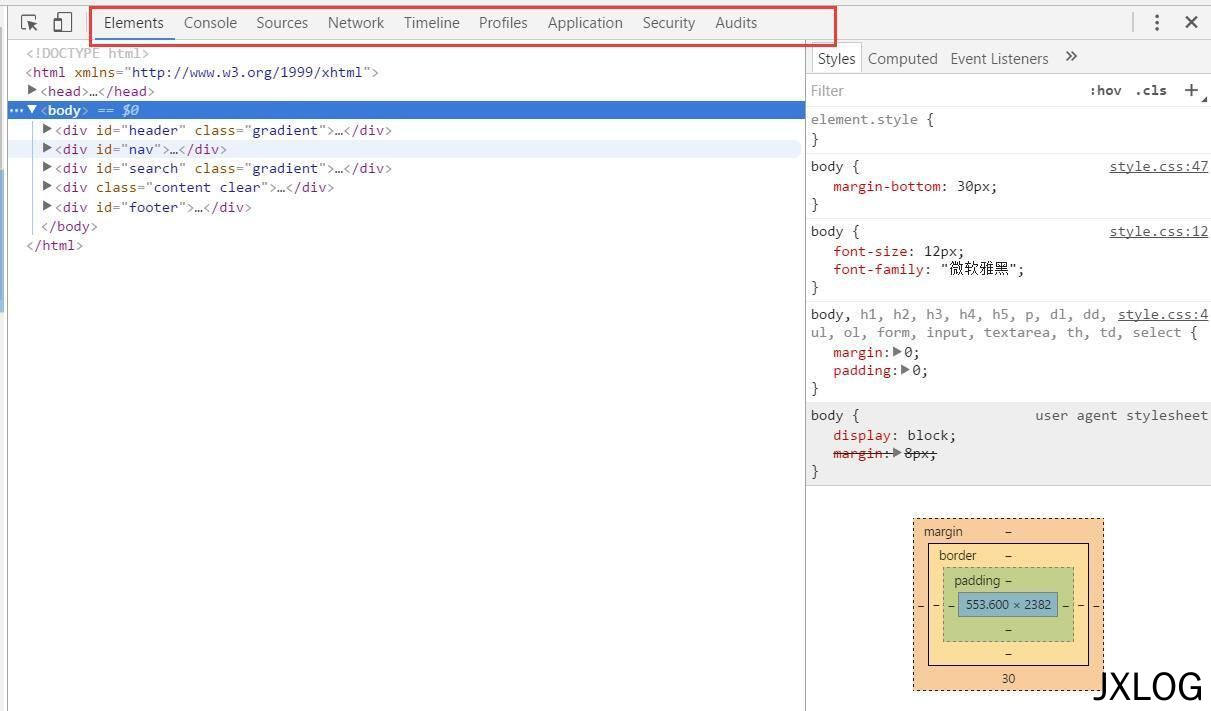
Task: Expand padding shorthand in body, h1 rule
Action: coord(905,370)
